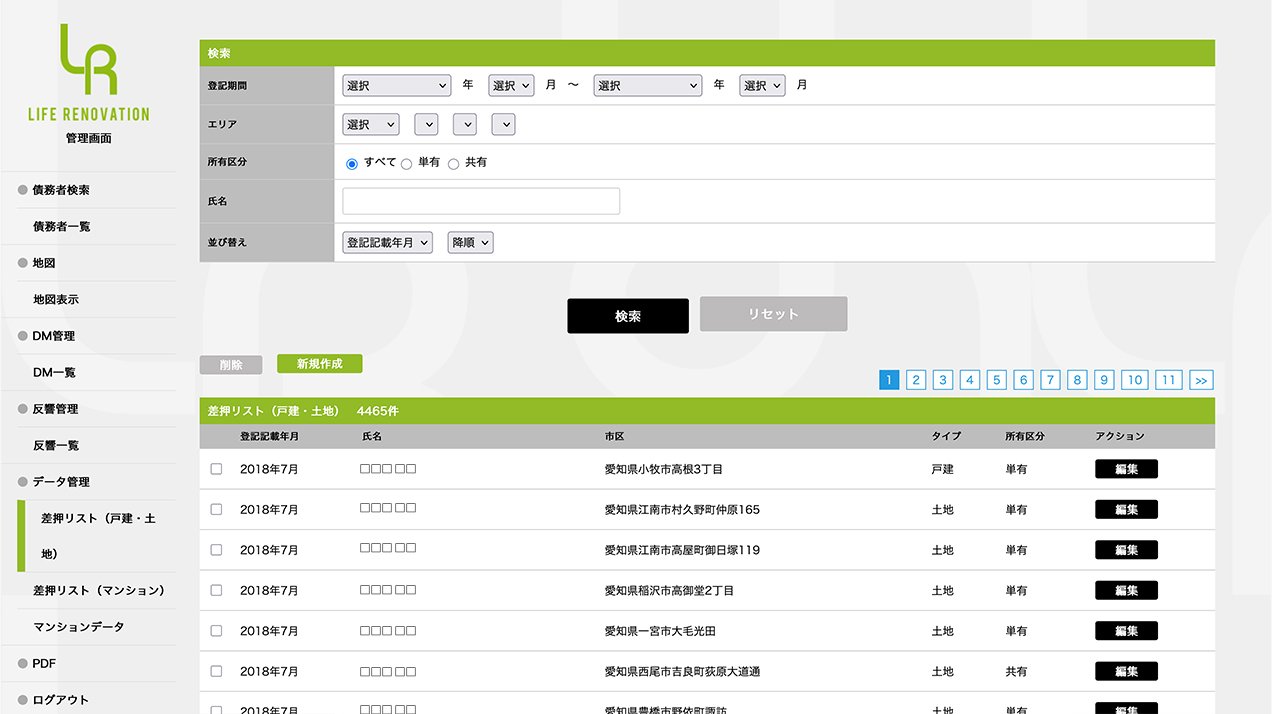This screenshot has height=714, width=1272.
Task: Expand the 登記記載年月 sort field dropdown
Action: point(387,243)
